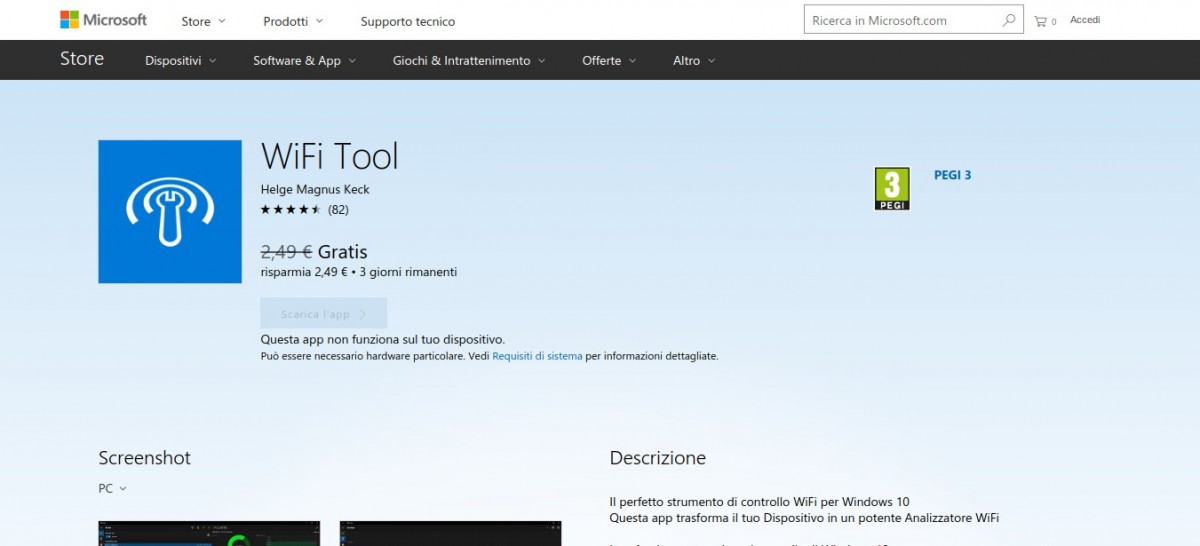
Task: Click the WiFi Tool app icon
Action: (170, 211)
